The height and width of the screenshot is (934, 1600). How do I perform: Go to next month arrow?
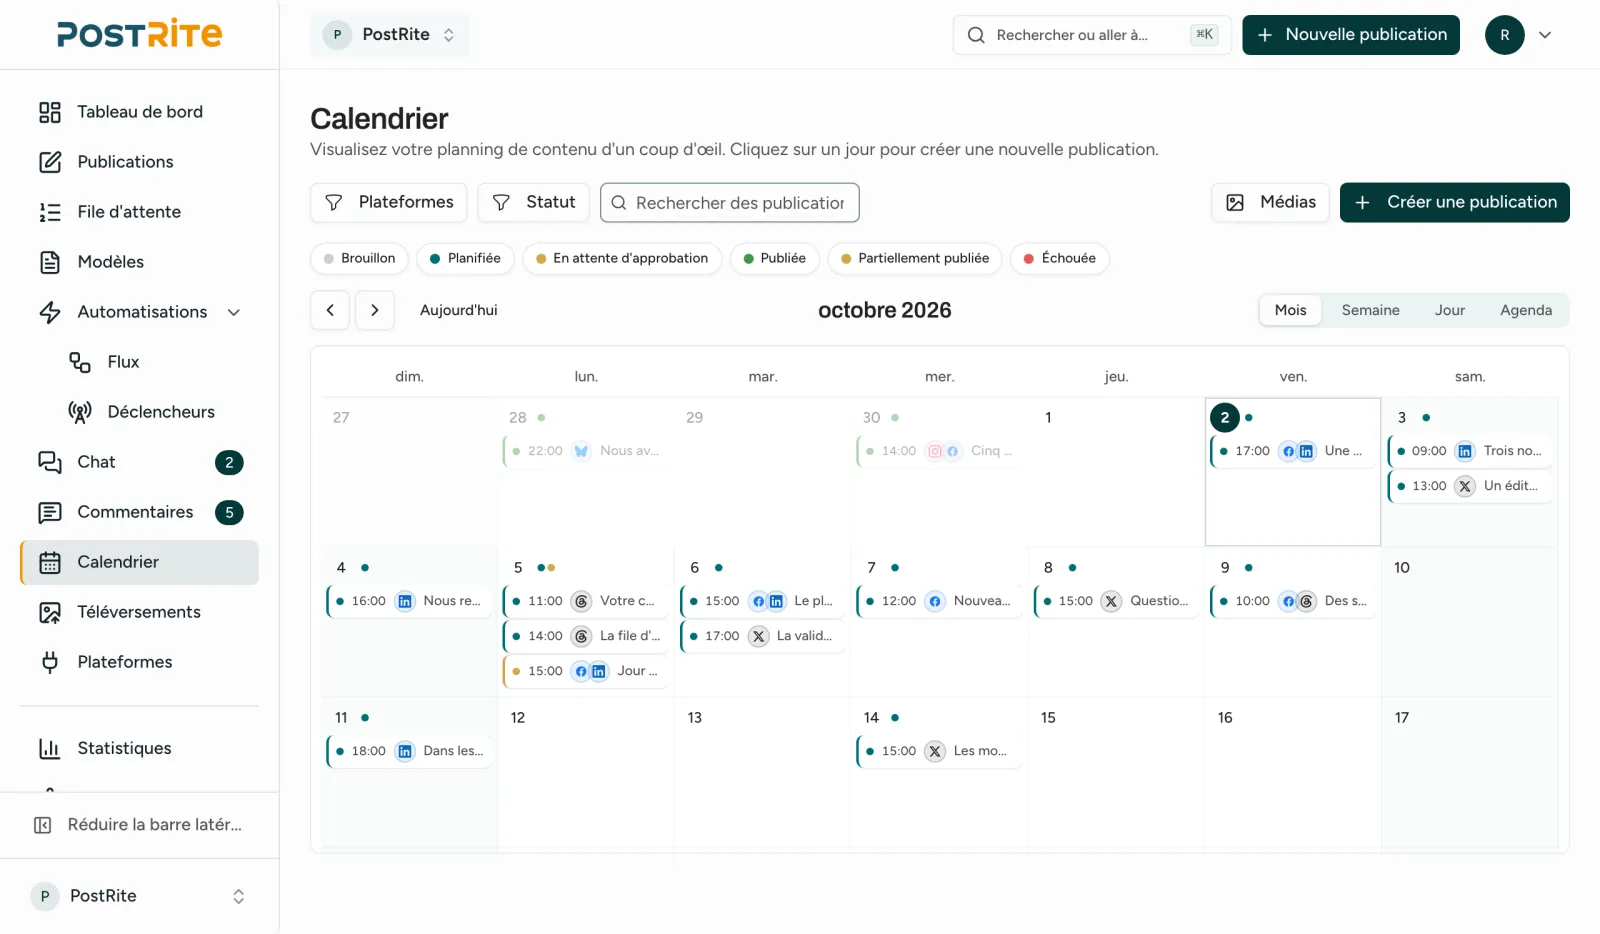pos(375,310)
